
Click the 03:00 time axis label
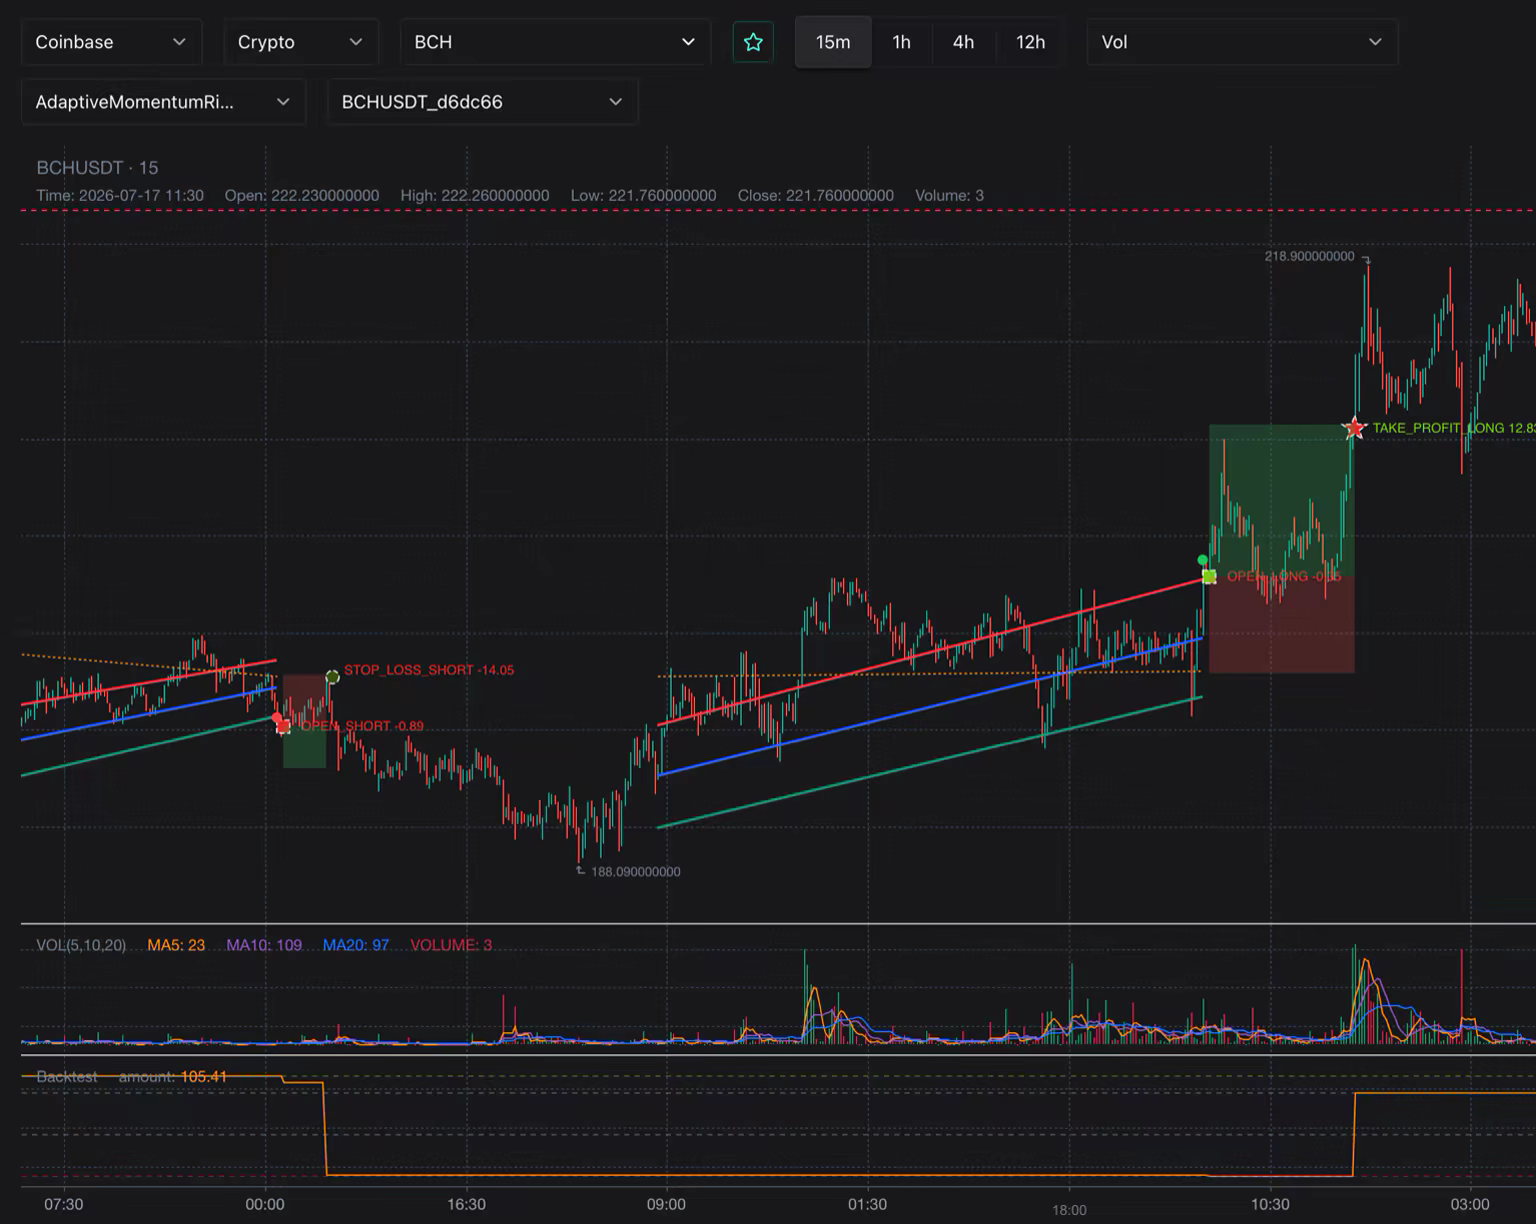click(1470, 1205)
